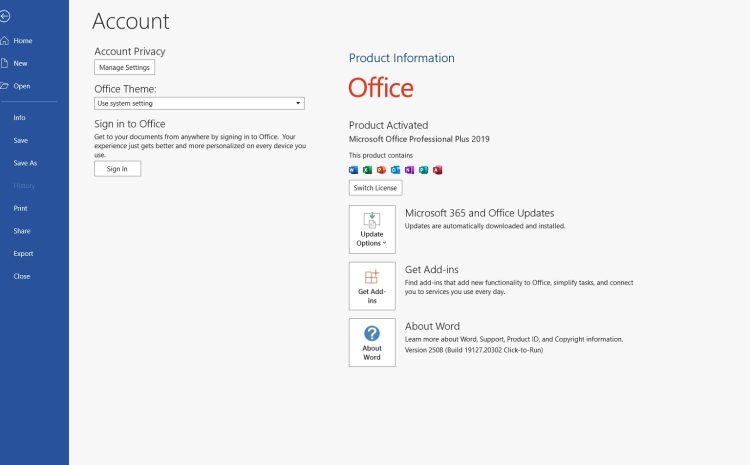750x465 pixels.
Task: Click the New document page icon
Action: 4,63
